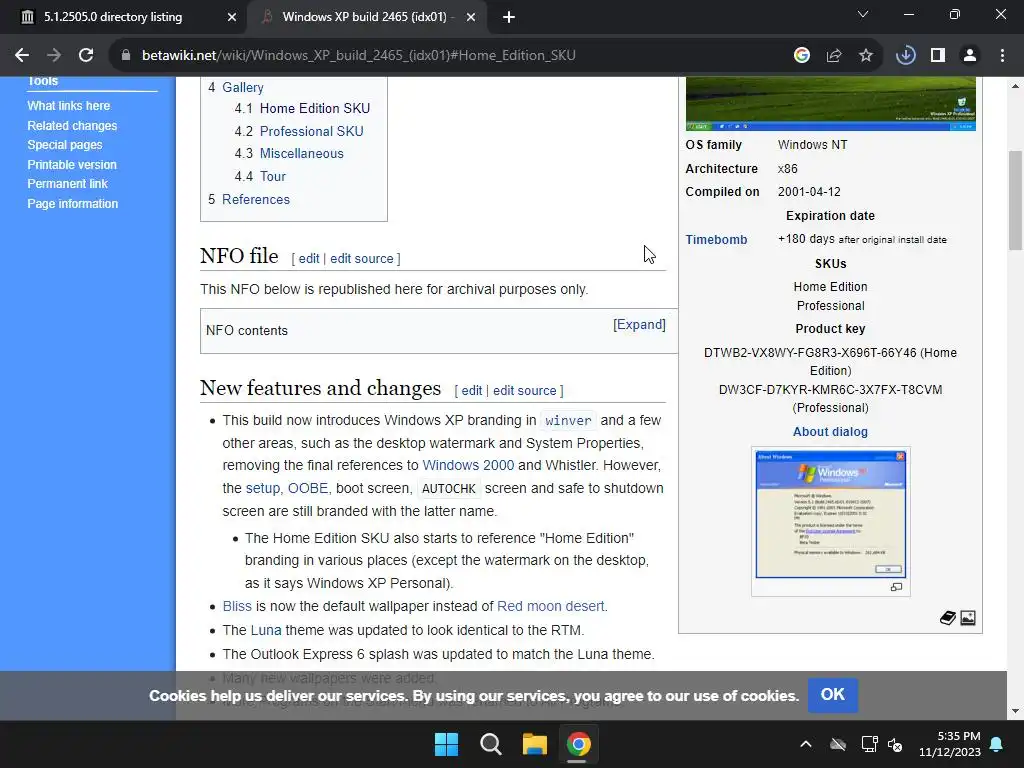Open the Red moon desert link
This screenshot has height=768, width=1024.
click(551, 606)
